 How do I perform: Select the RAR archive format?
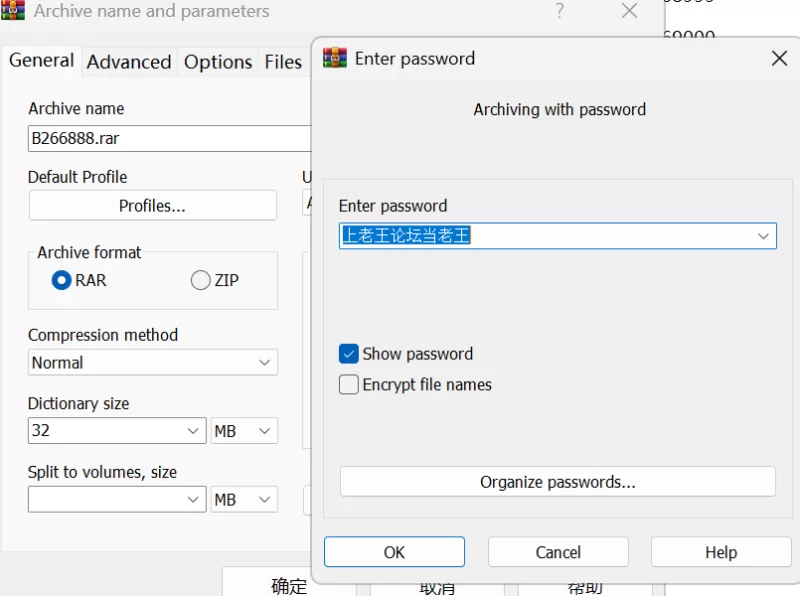coord(61,280)
